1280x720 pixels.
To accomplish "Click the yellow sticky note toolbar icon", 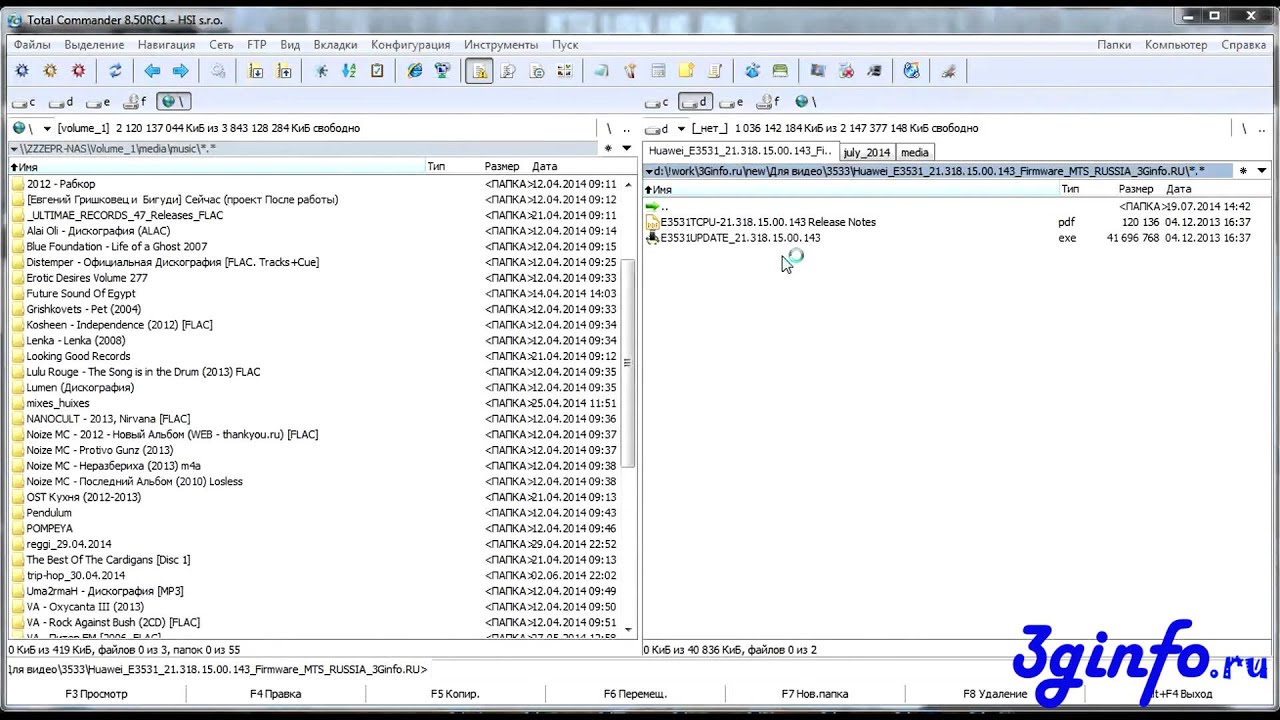I will (686, 71).
